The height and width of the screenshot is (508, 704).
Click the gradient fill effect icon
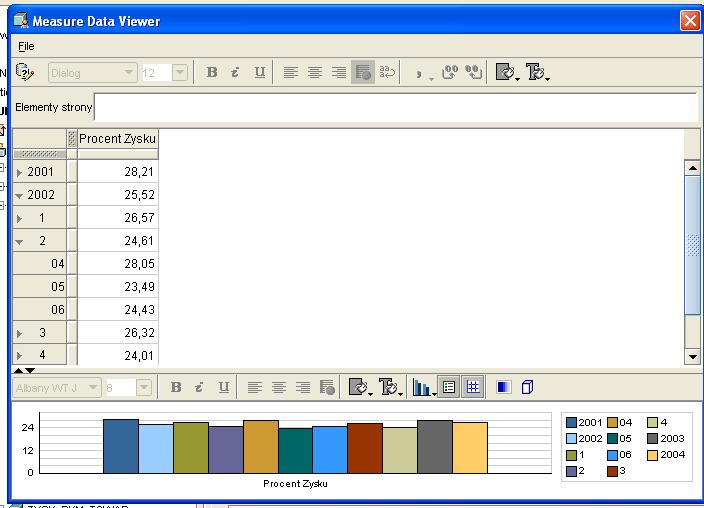point(503,387)
